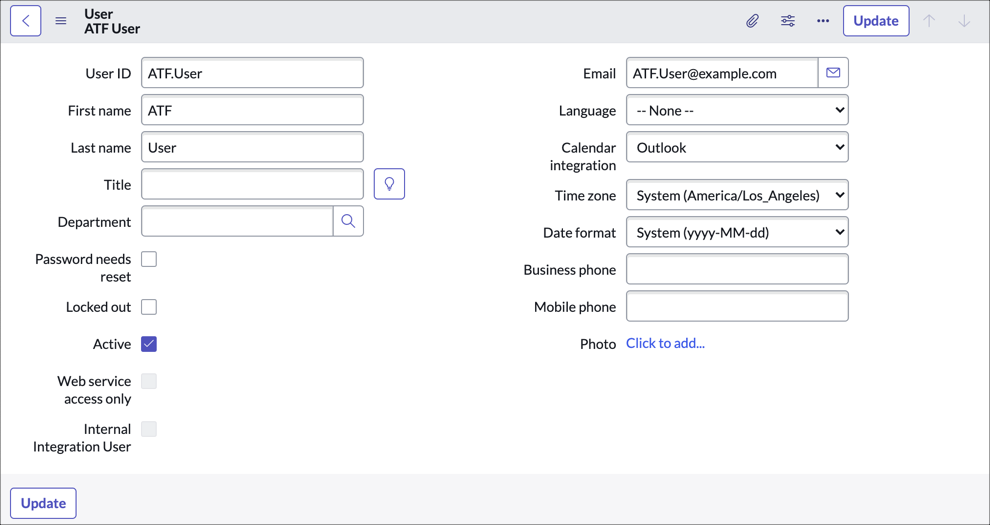The image size is (990, 525).
Task: Open the hamburger context menu icon
Action: tap(61, 21)
